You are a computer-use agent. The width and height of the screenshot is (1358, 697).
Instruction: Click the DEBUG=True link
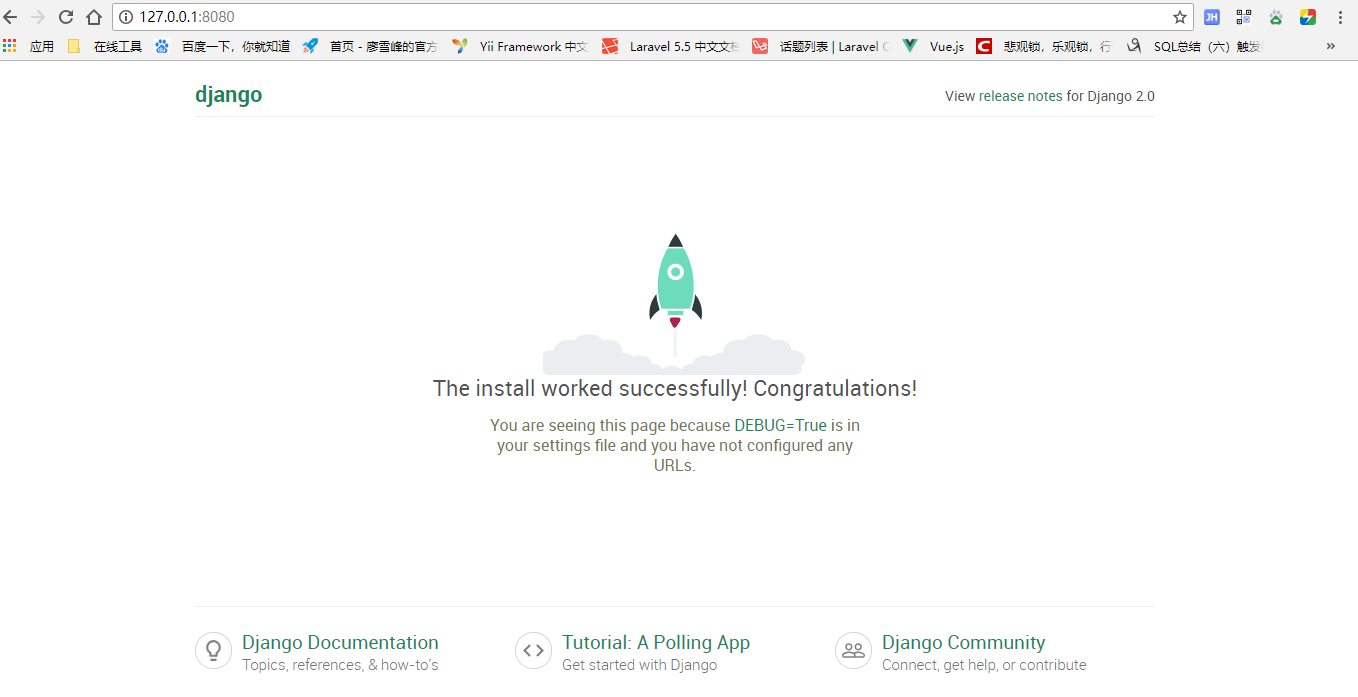coord(780,425)
